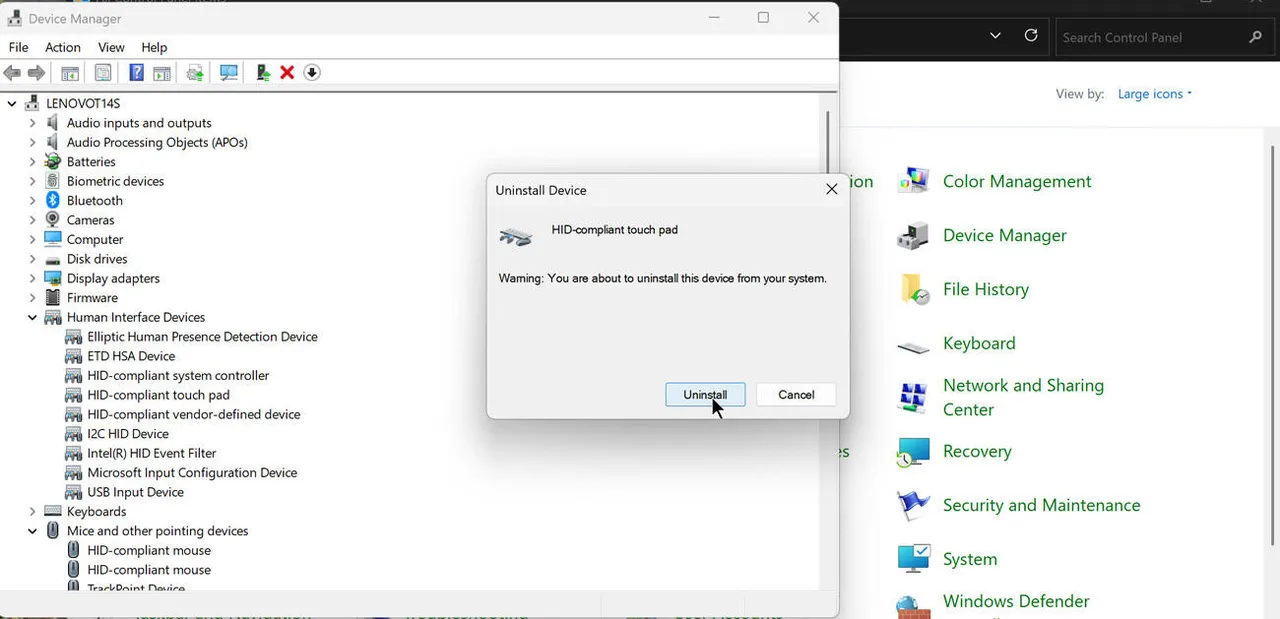Viewport: 1280px width, 619px height.
Task: Expand the Display adapters category
Action: [32, 278]
